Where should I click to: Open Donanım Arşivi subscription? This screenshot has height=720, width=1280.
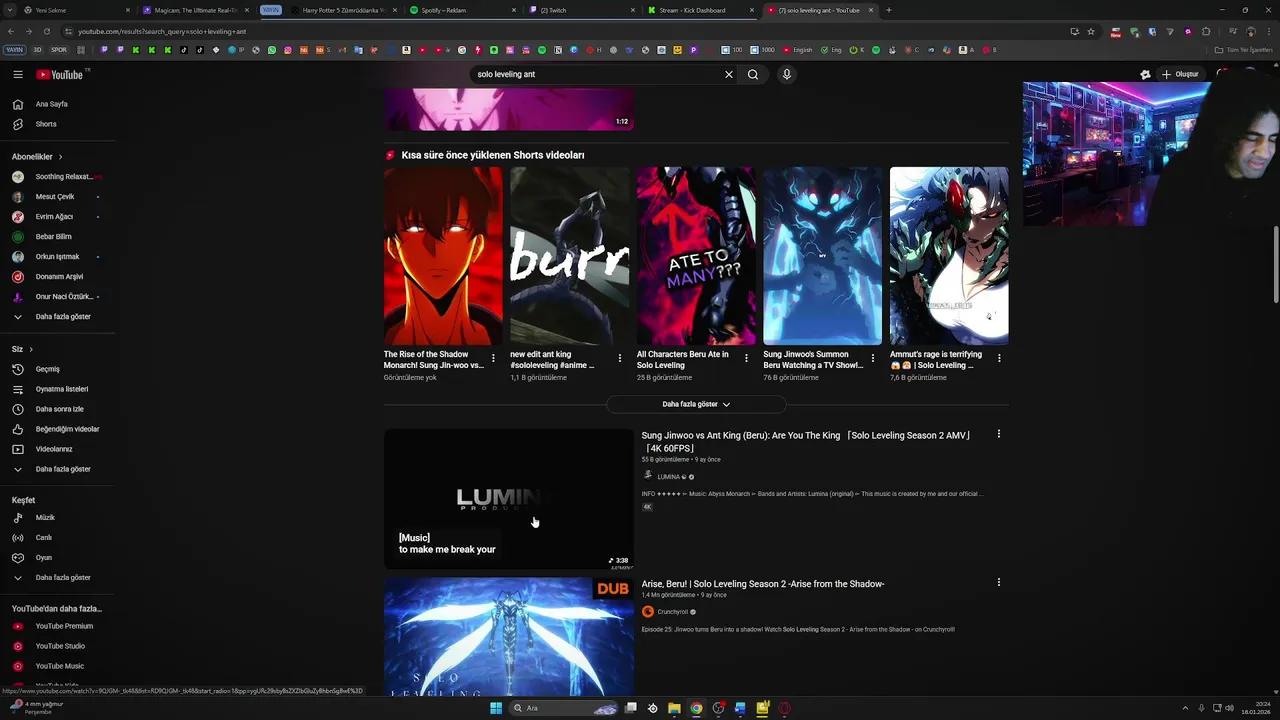point(57,277)
